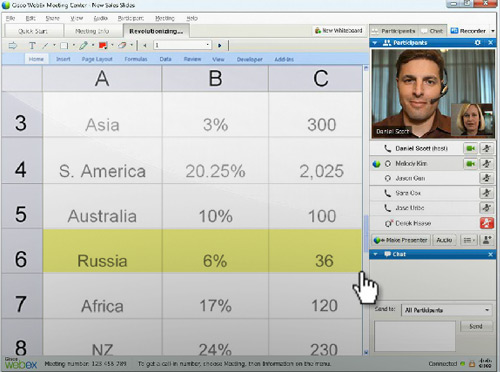Mute Daniel Scott's microphone
This screenshot has width=500, height=372.
point(486,148)
